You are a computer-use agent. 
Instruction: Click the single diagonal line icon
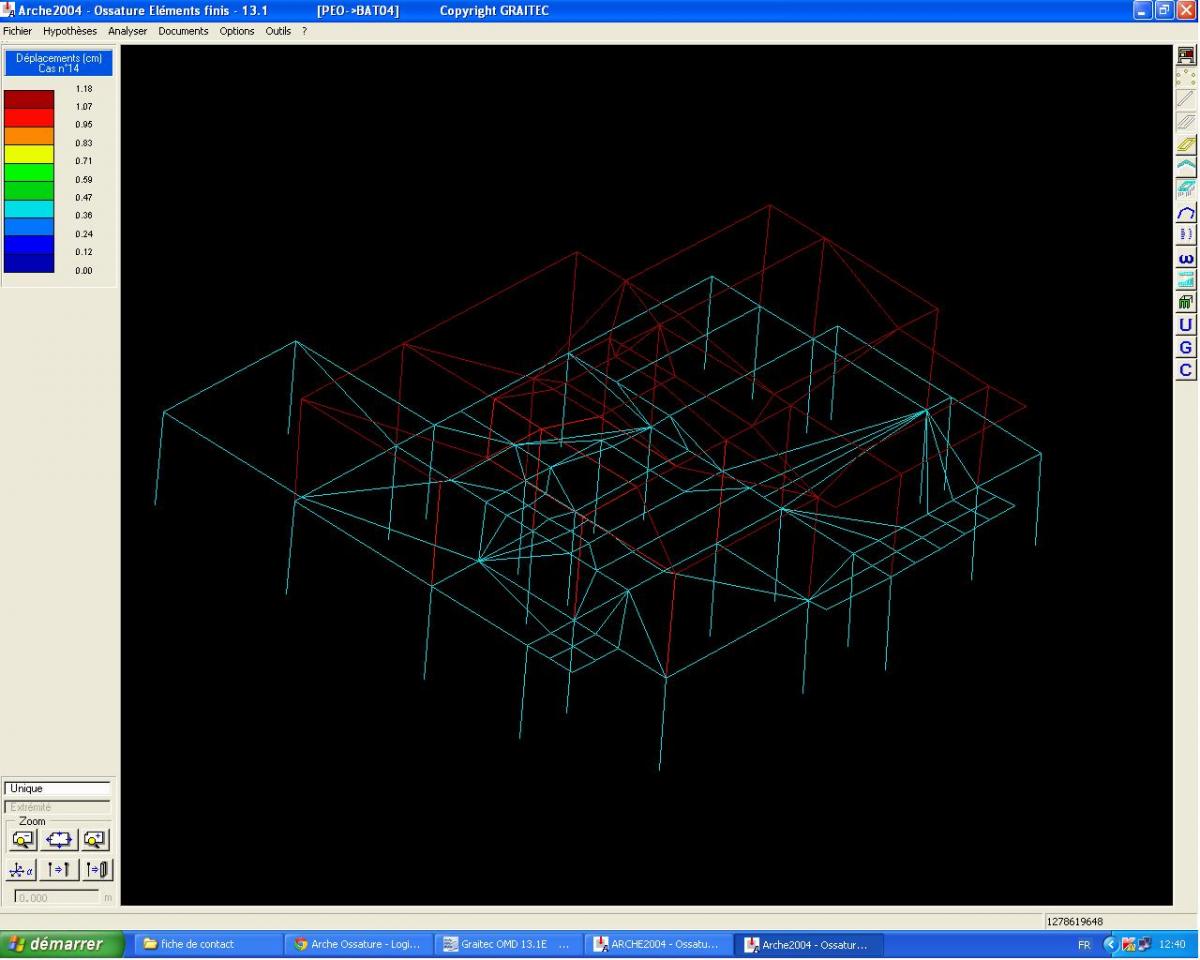tap(1186, 100)
